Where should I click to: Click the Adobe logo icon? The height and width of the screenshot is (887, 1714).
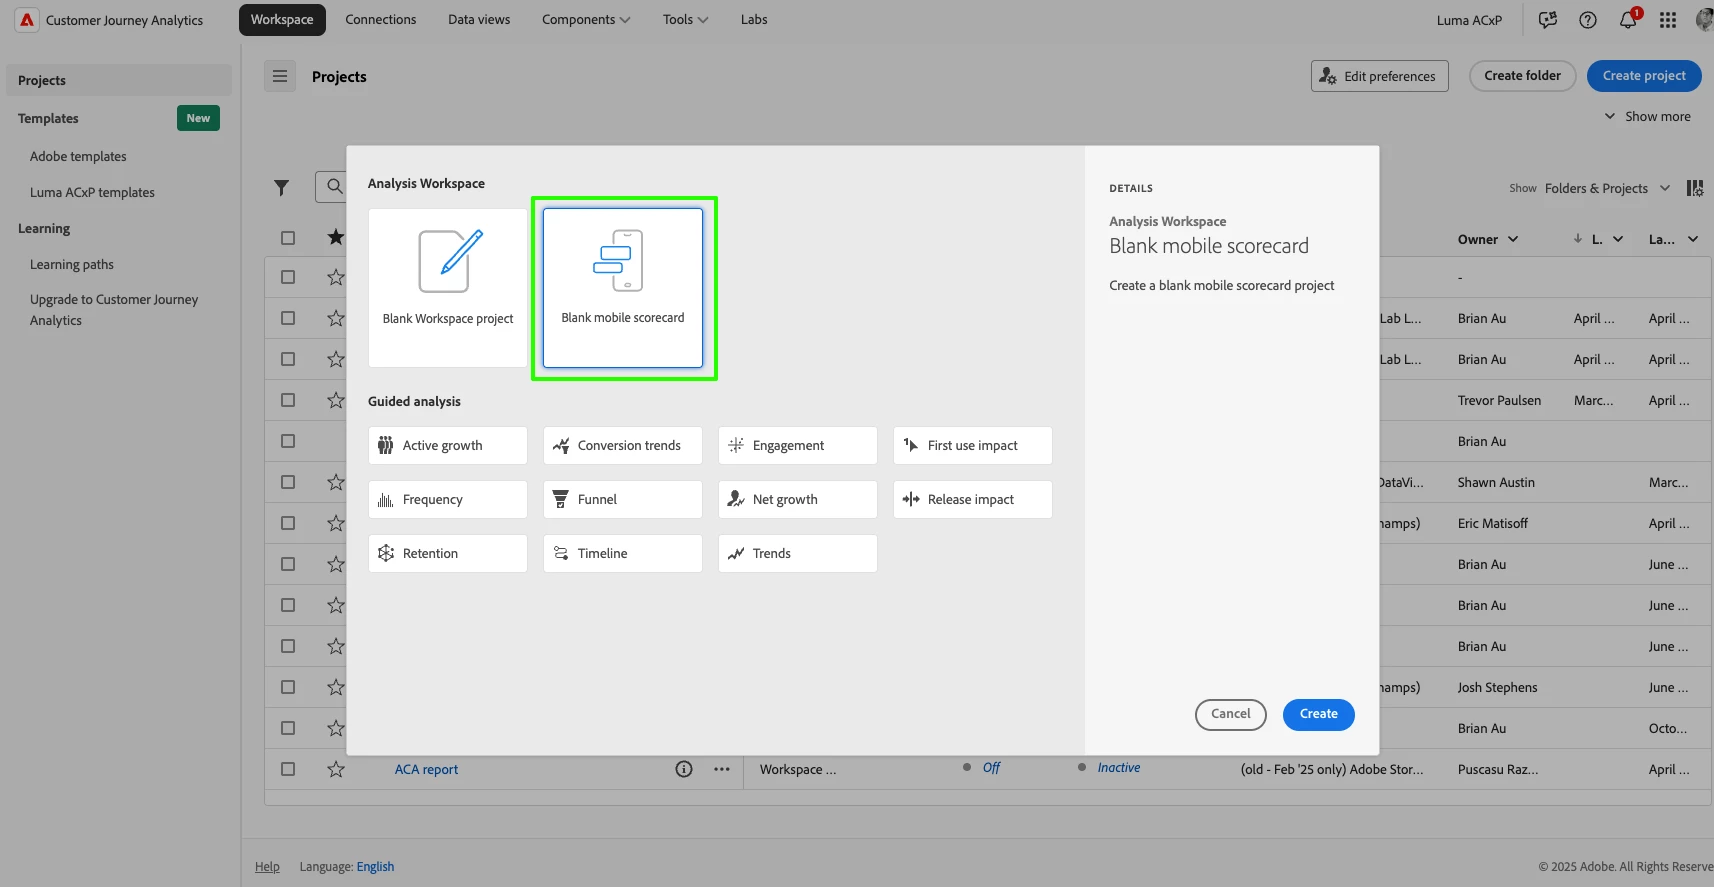click(27, 20)
